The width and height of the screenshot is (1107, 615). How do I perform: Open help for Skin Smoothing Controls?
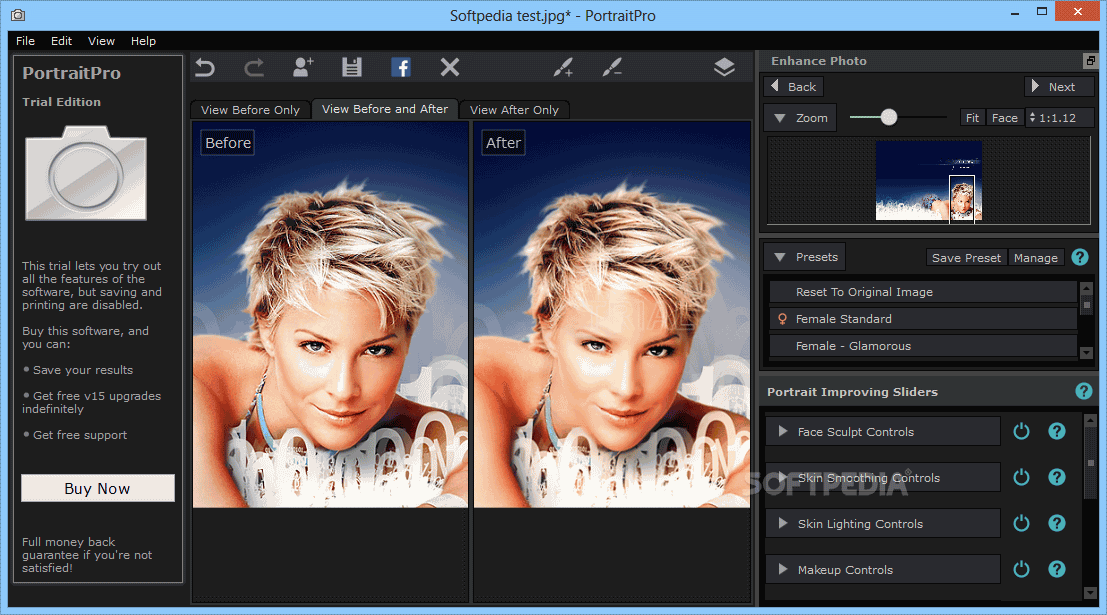pyautogui.click(x=1056, y=477)
